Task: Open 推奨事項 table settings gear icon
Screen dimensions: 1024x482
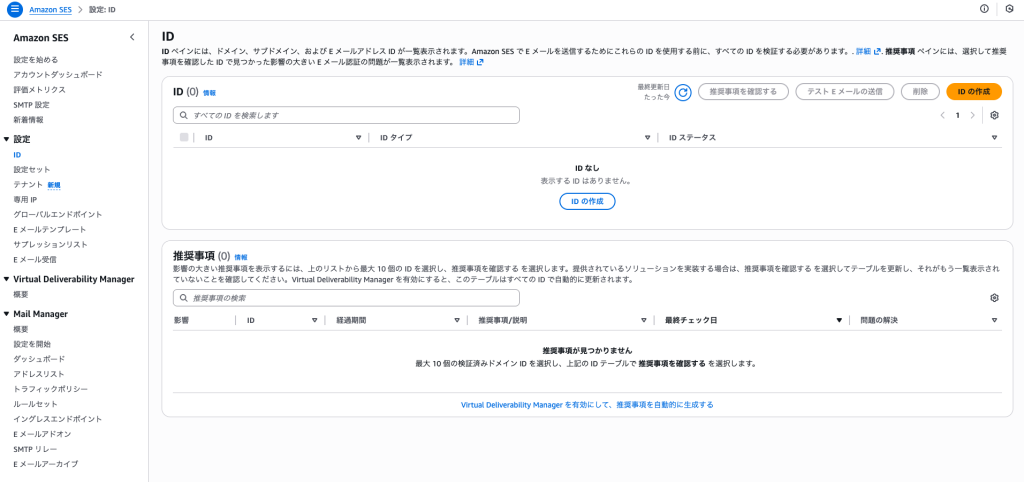Action: click(x=994, y=298)
